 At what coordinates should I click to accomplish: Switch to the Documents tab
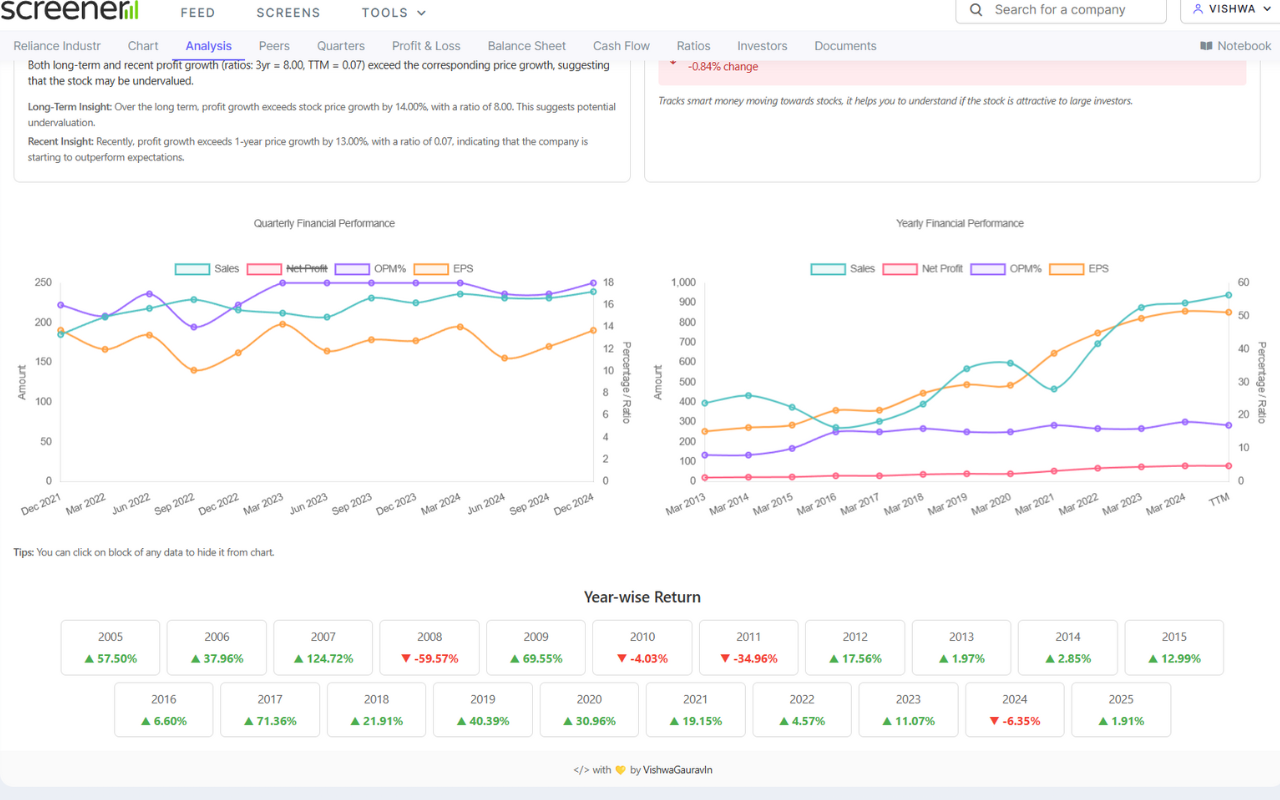click(845, 45)
